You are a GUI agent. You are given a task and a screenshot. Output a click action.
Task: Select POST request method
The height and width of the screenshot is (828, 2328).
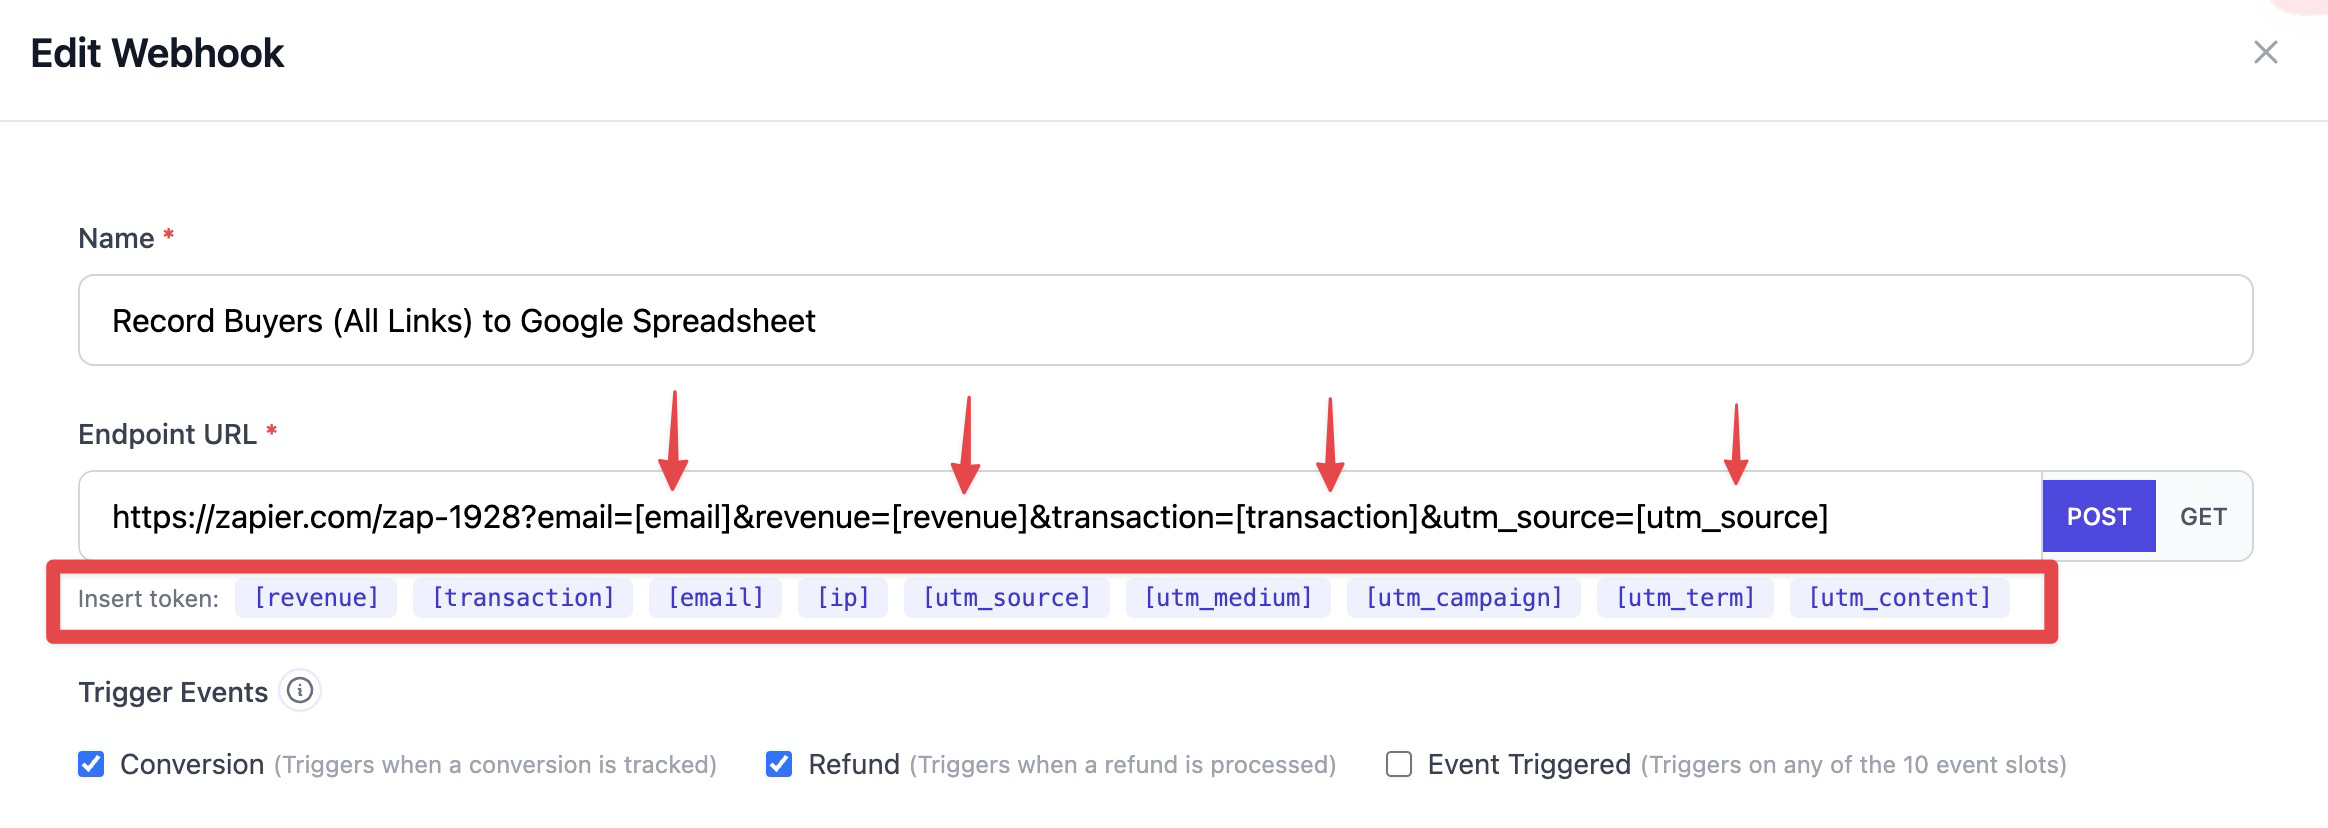(x=2099, y=516)
